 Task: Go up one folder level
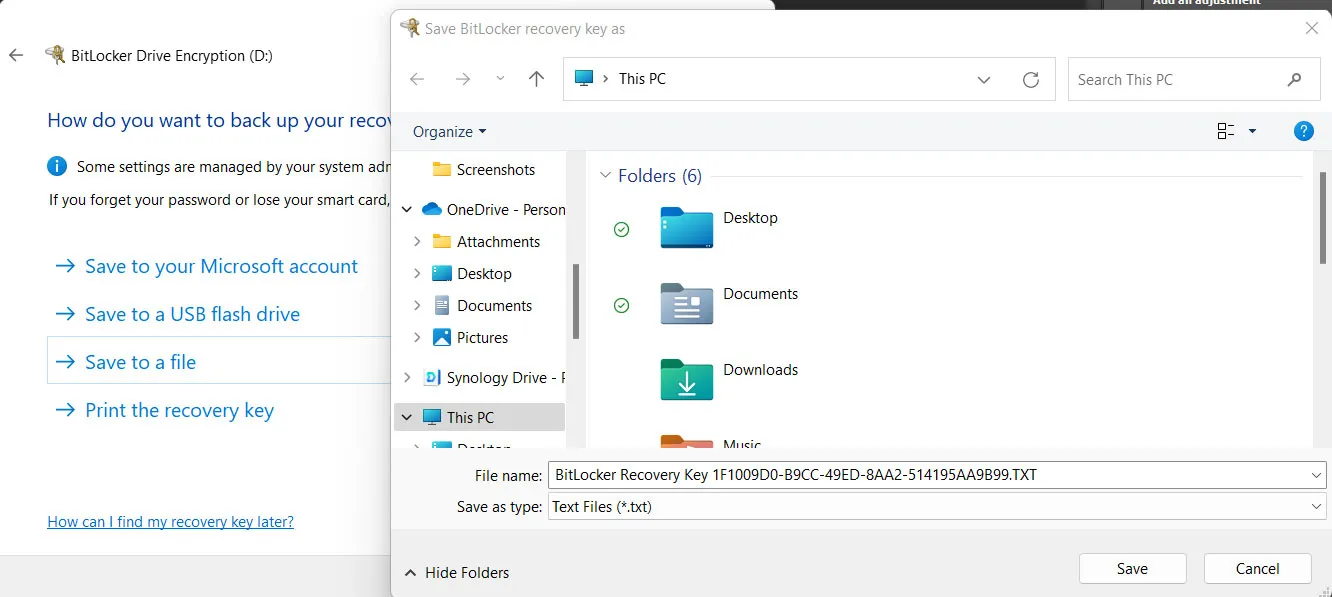[537, 79]
